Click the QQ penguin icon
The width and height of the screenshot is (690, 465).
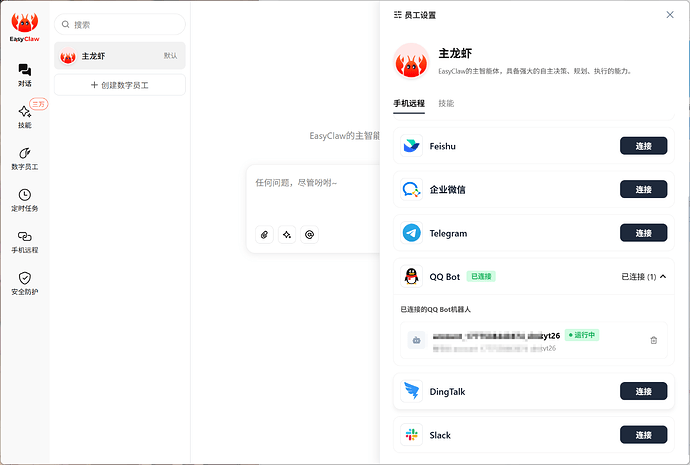411,276
